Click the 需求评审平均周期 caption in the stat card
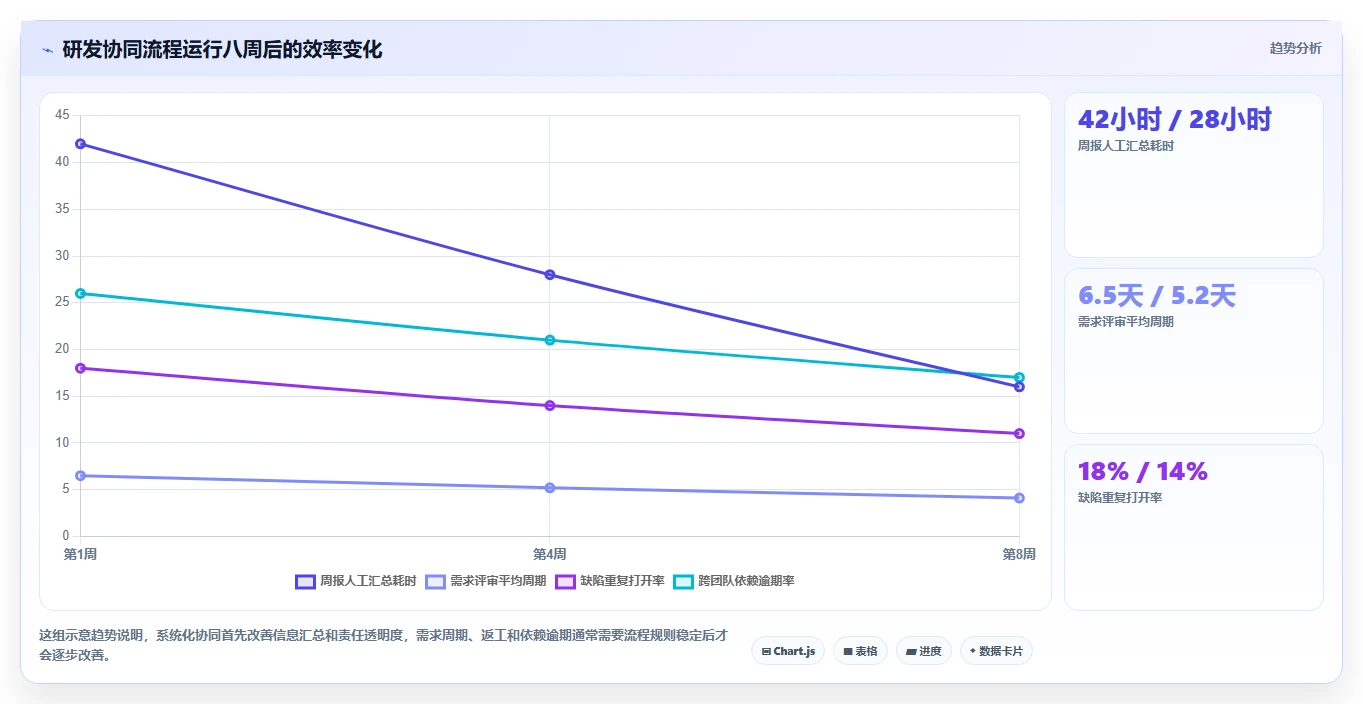Screen dimensions: 1363x704 (1125, 322)
